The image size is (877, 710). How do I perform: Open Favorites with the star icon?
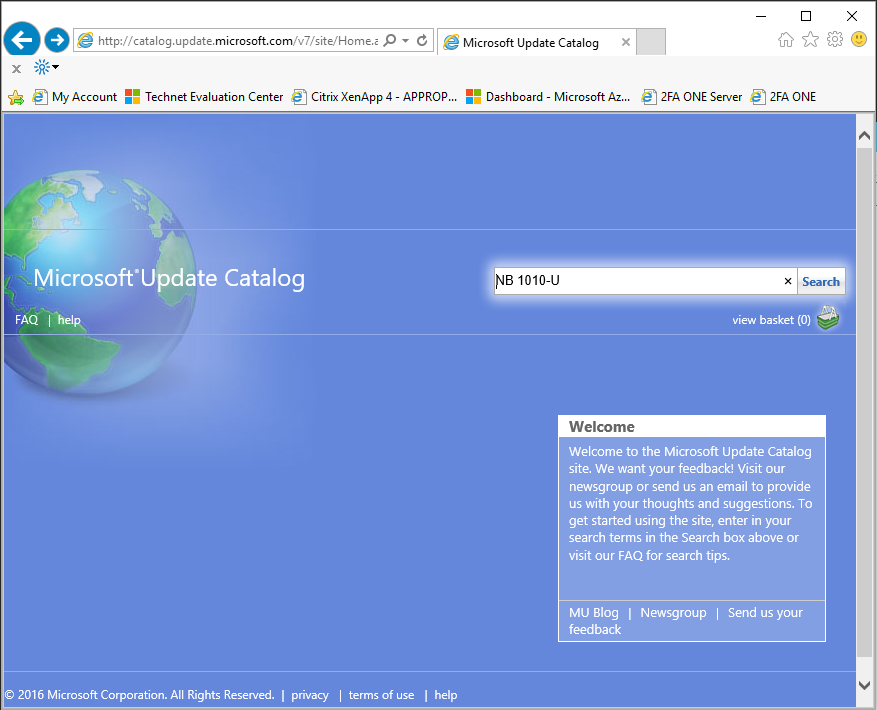pos(810,39)
